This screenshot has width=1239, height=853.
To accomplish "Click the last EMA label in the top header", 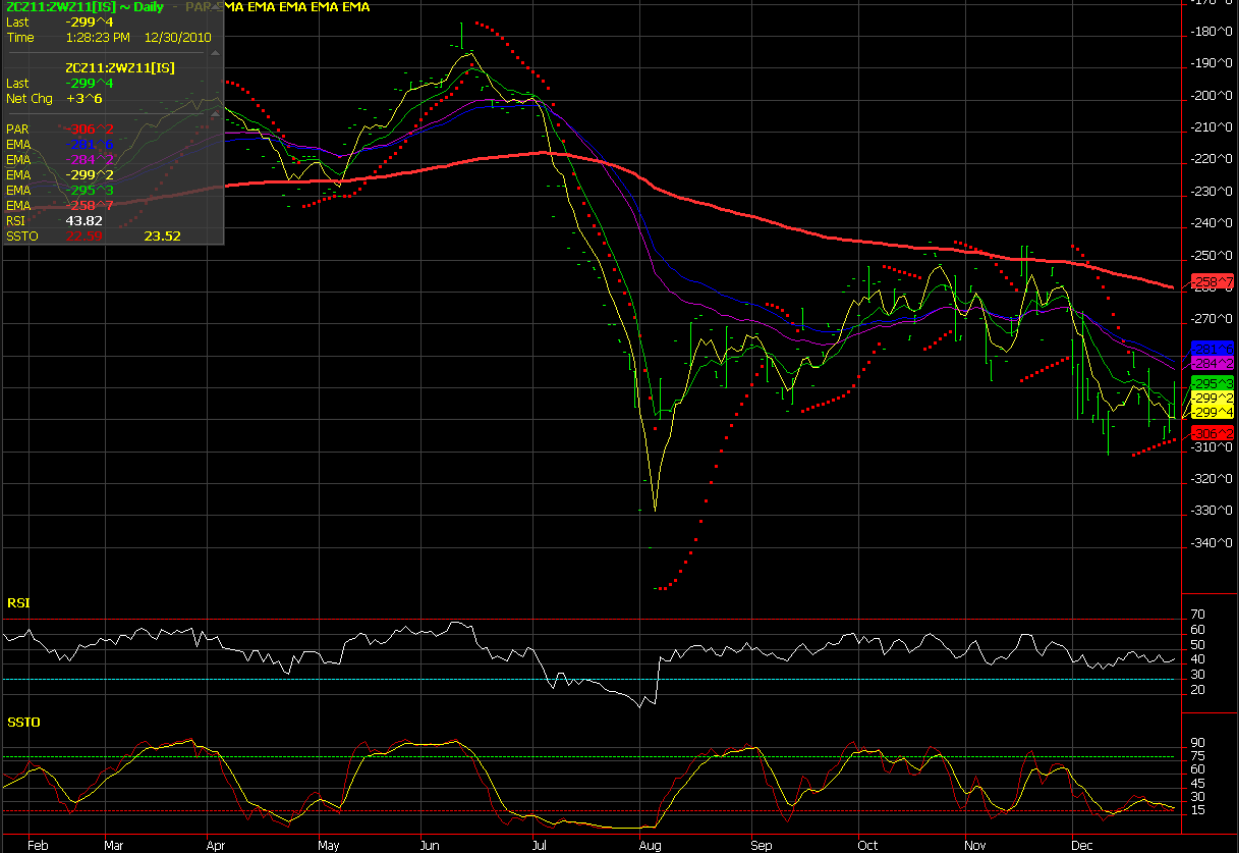I will (355, 7).
